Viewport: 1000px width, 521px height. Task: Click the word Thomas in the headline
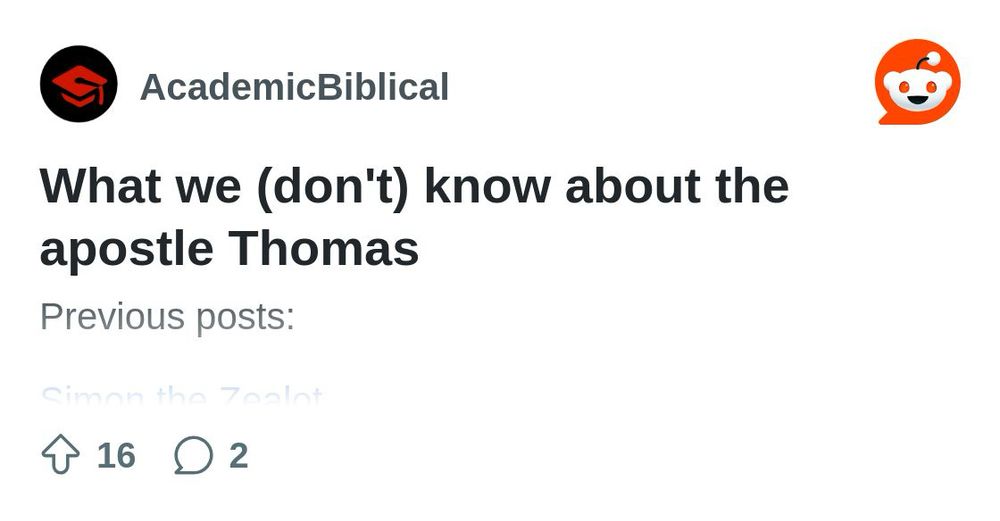323,247
